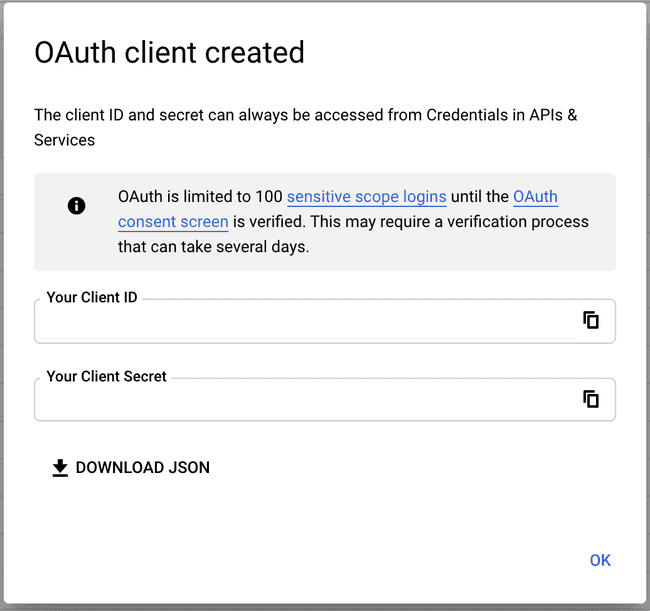Click the "that can take several days" text
Screen dimensions: 650x611
click(x=213, y=247)
